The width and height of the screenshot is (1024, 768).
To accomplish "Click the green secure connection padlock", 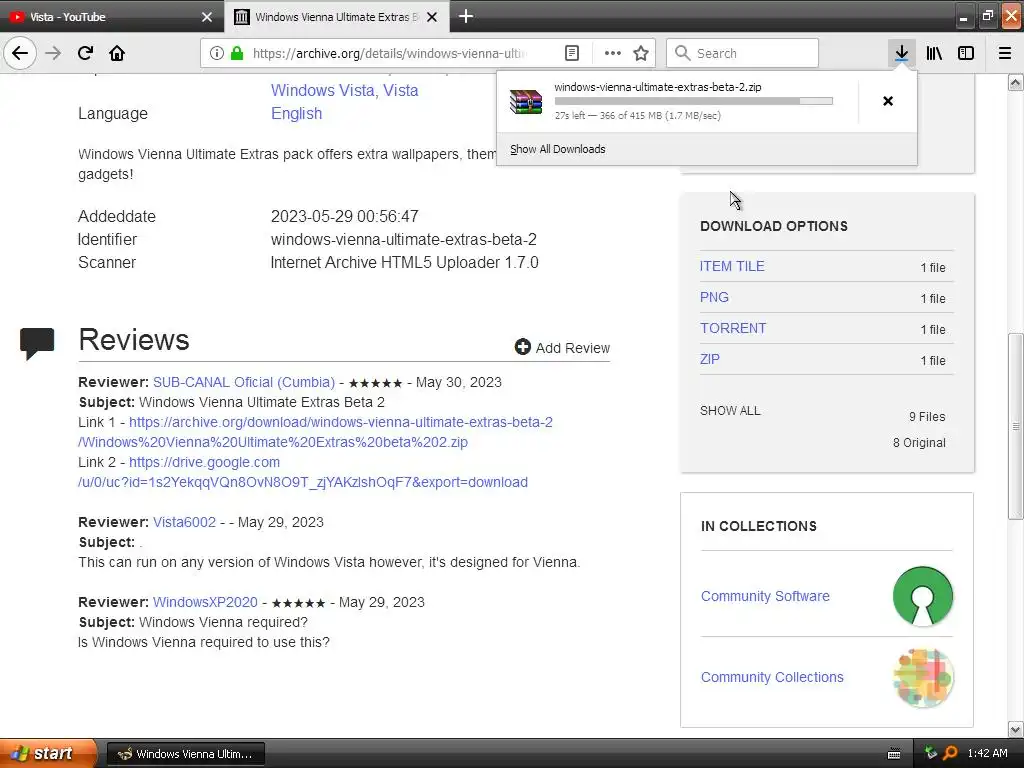I will [237, 53].
